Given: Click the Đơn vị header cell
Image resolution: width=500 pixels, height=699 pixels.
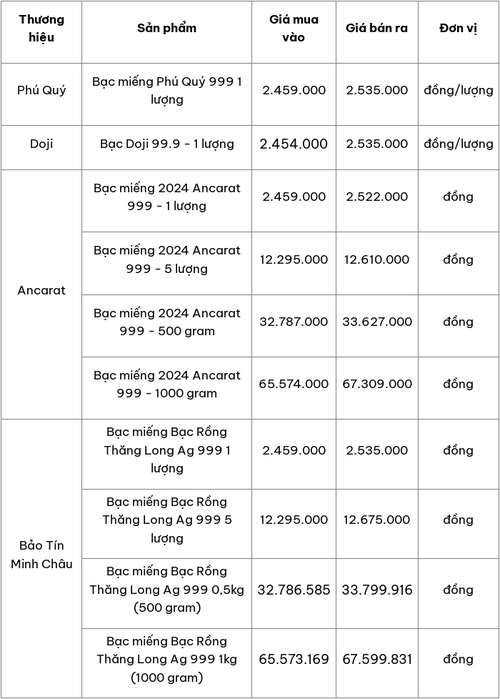Looking at the screenshot, I should click(459, 28).
